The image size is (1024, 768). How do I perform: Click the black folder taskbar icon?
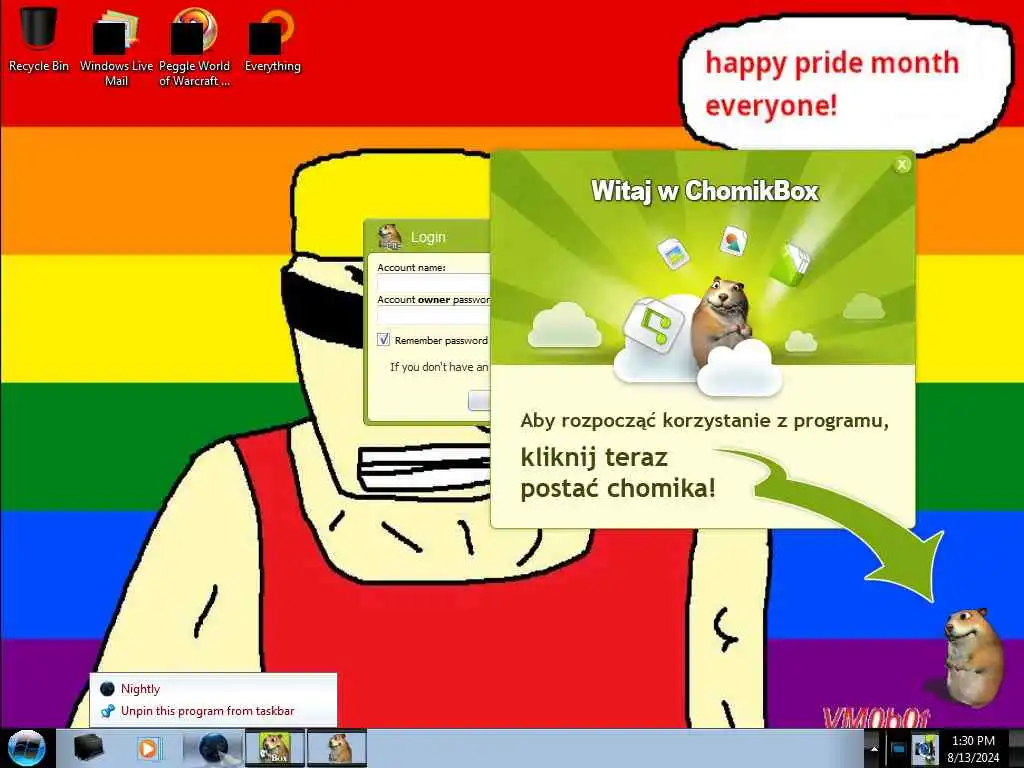[x=88, y=748]
